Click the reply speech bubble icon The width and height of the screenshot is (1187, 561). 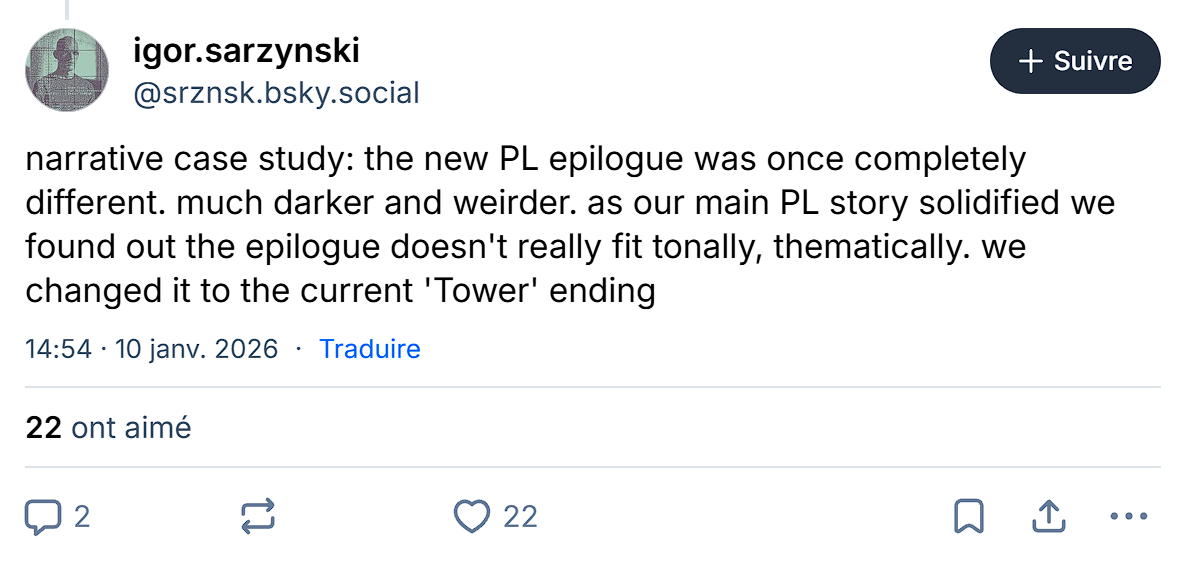point(42,516)
